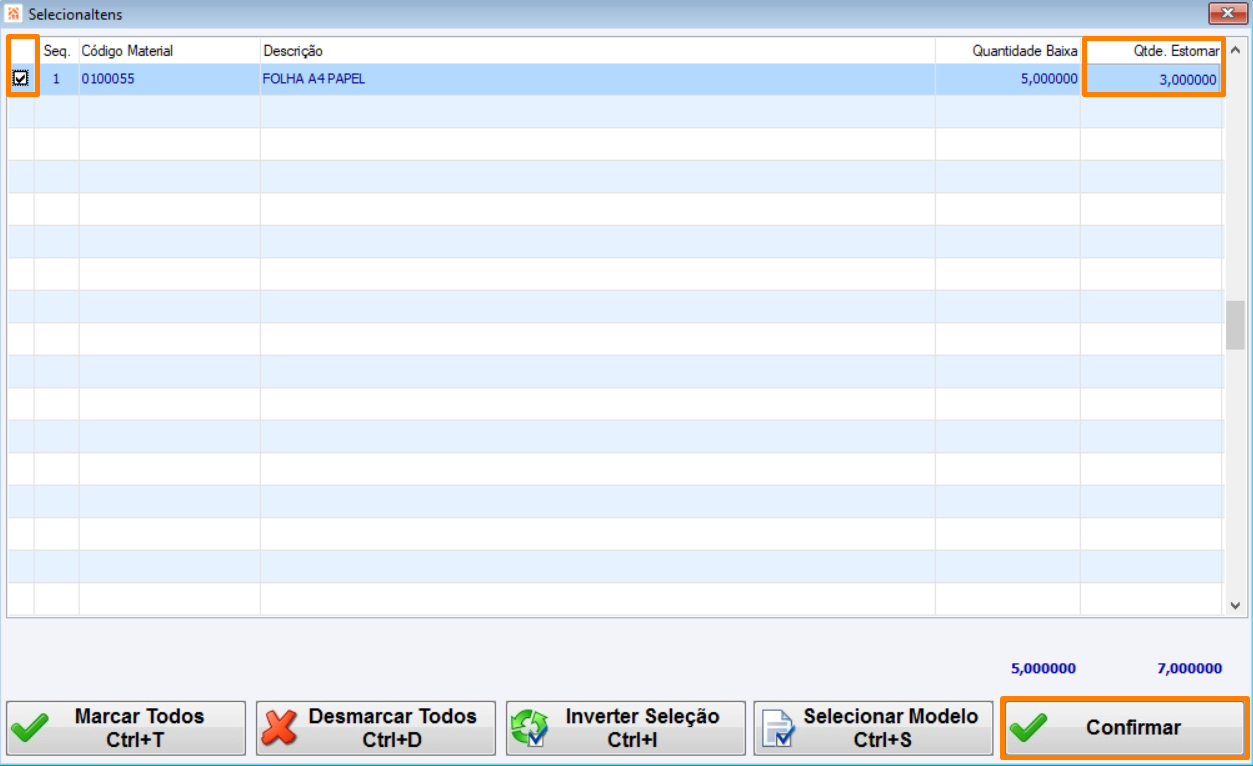This screenshot has height=766, width=1253.
Task: Click scrollbar down arrow in grid
Action: click(x=1235, y=605)
